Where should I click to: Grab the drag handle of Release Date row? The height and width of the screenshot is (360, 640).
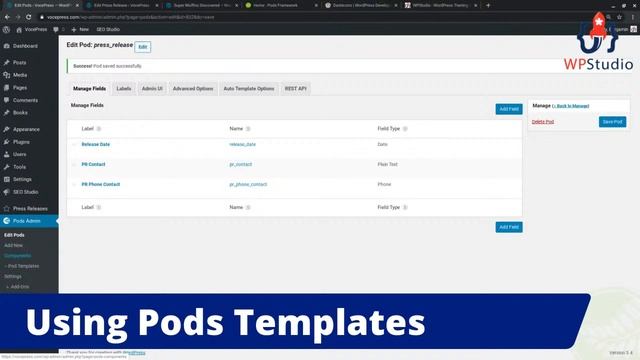click(x=74, y=144)
